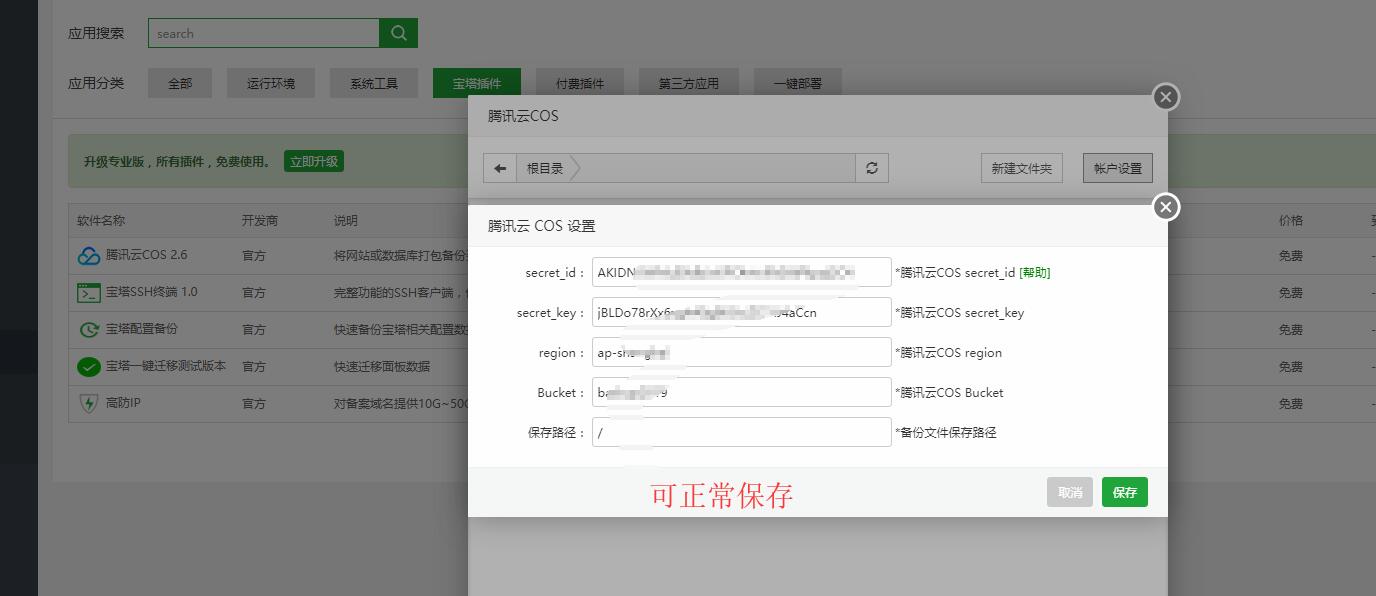Show 全部 application categories
Image resolution: width=1376 pixels, height=596 pixels.
point(180,83)
